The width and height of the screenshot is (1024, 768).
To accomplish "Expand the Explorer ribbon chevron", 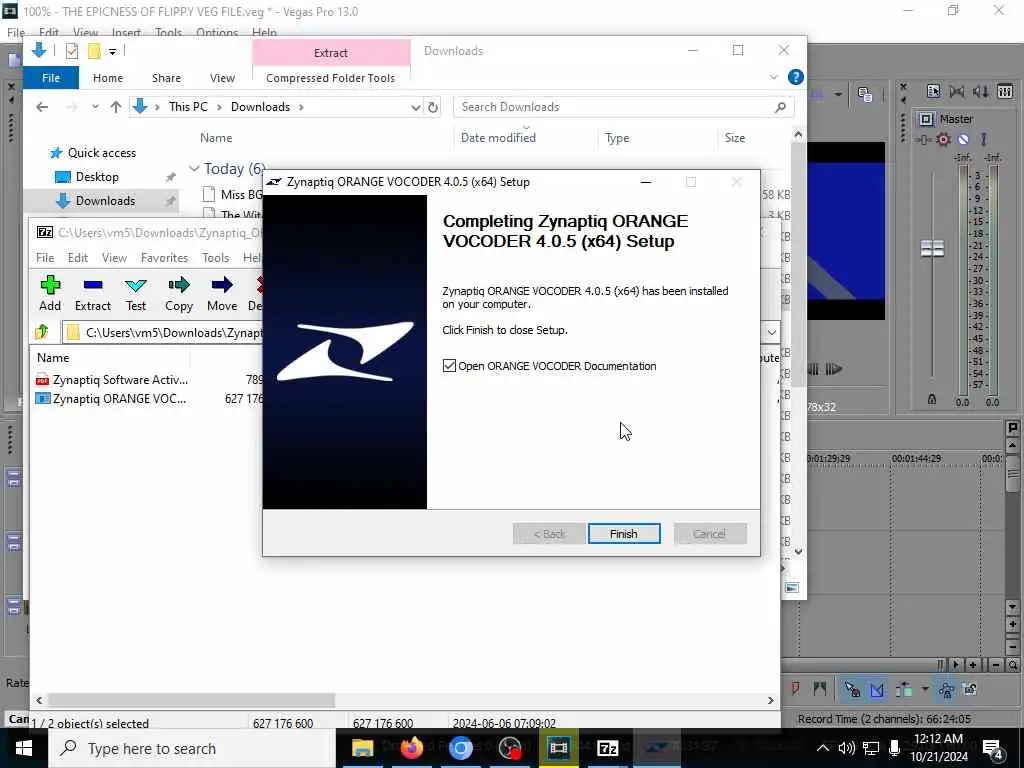I will [x=774, y=77].
